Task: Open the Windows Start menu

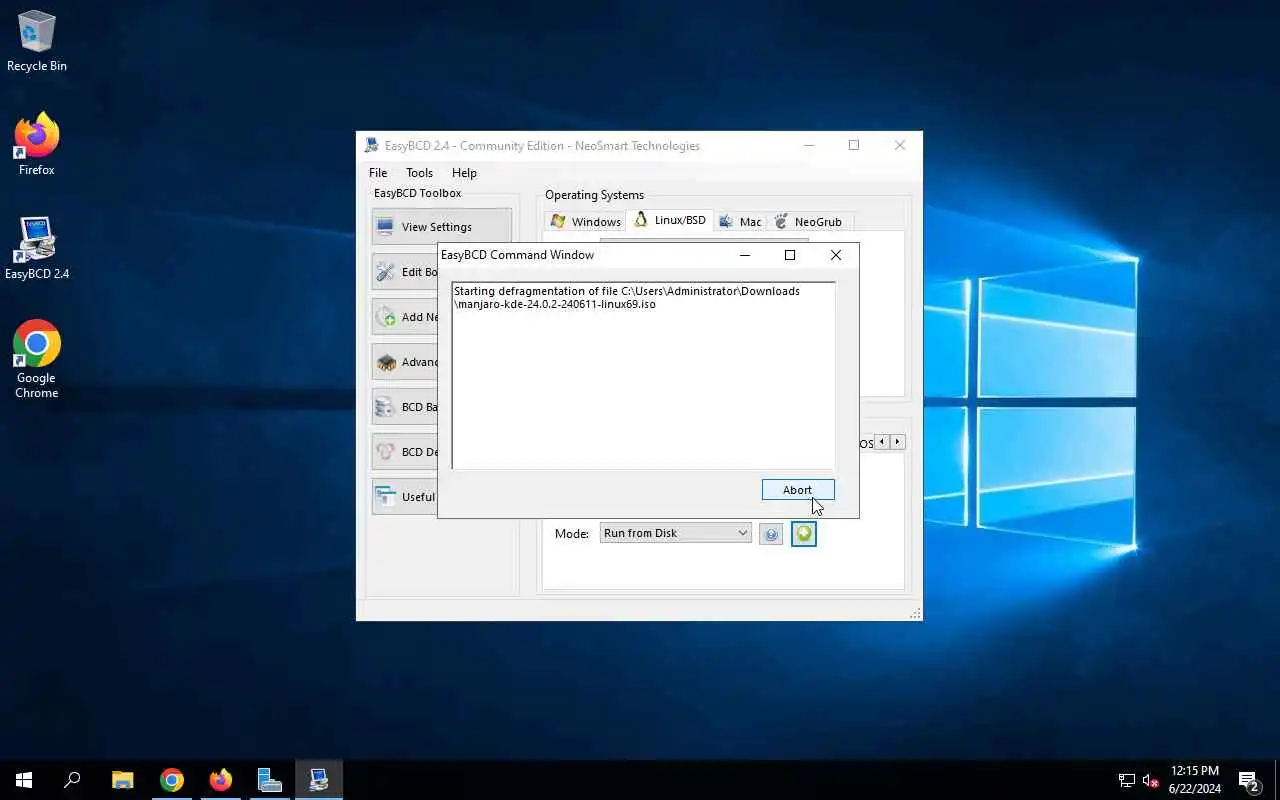Action: (24, 780)
